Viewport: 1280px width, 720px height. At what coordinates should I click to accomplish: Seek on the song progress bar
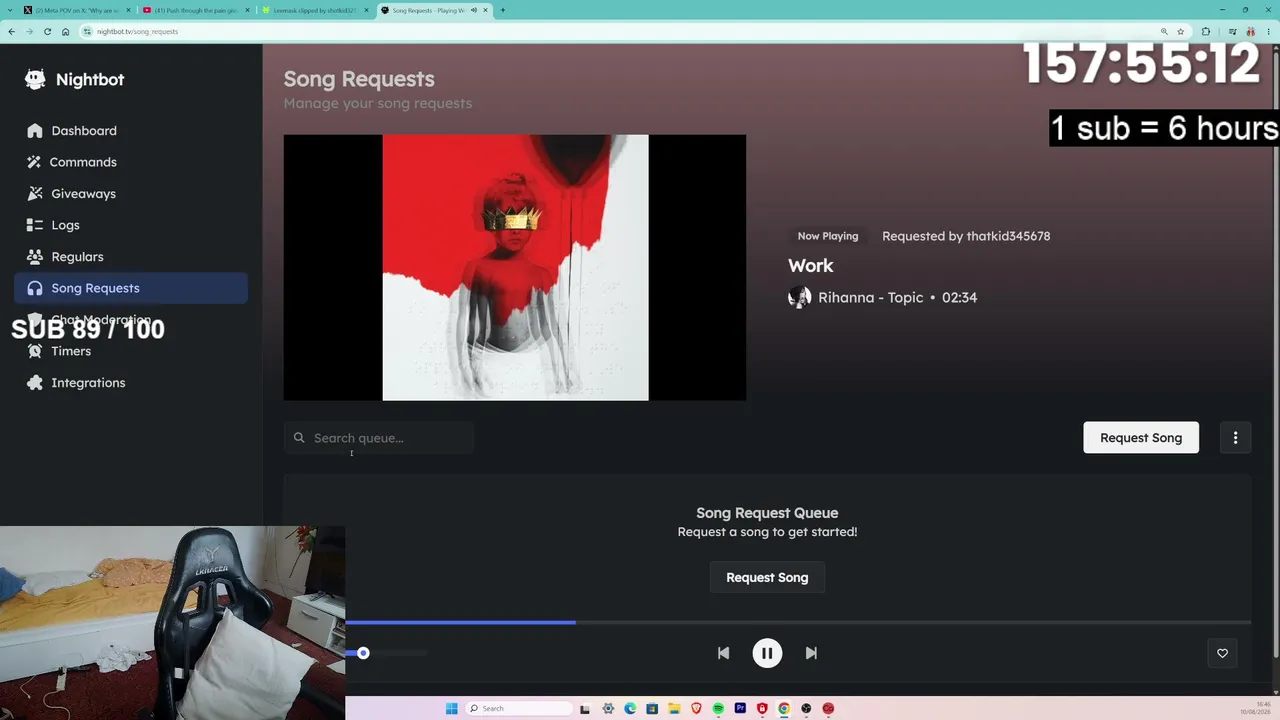coord(798,622)
